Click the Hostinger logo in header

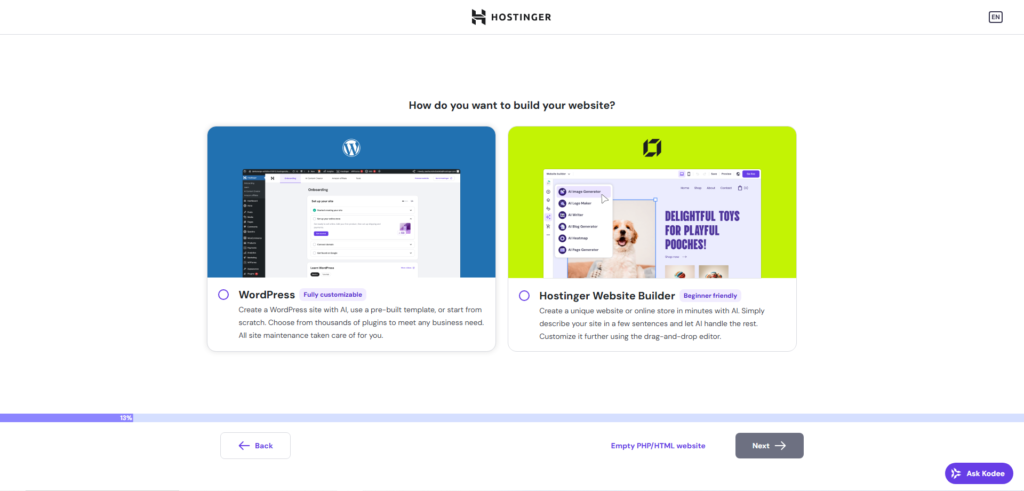[x=511, y=17]
